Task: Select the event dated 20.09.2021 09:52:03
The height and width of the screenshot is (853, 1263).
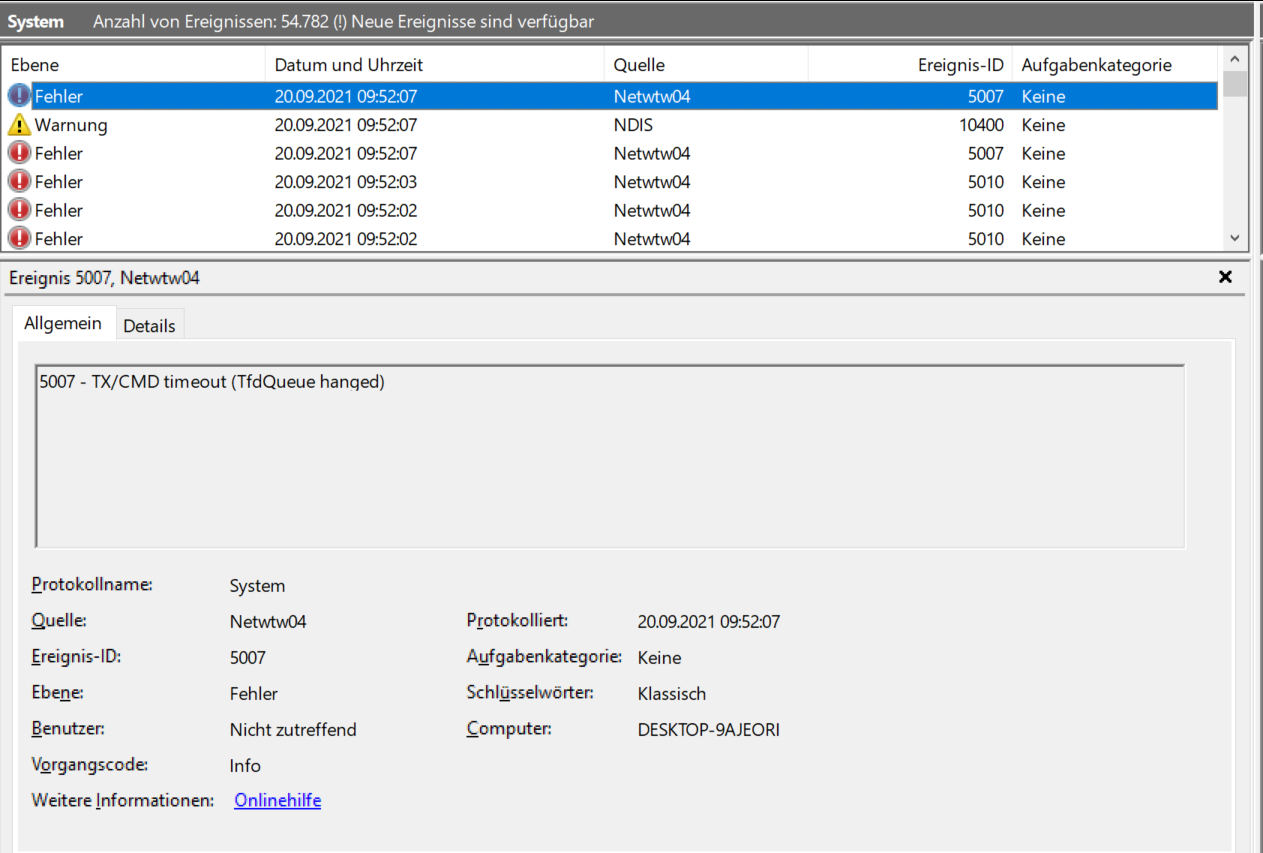Action: [x=611, y=182]
